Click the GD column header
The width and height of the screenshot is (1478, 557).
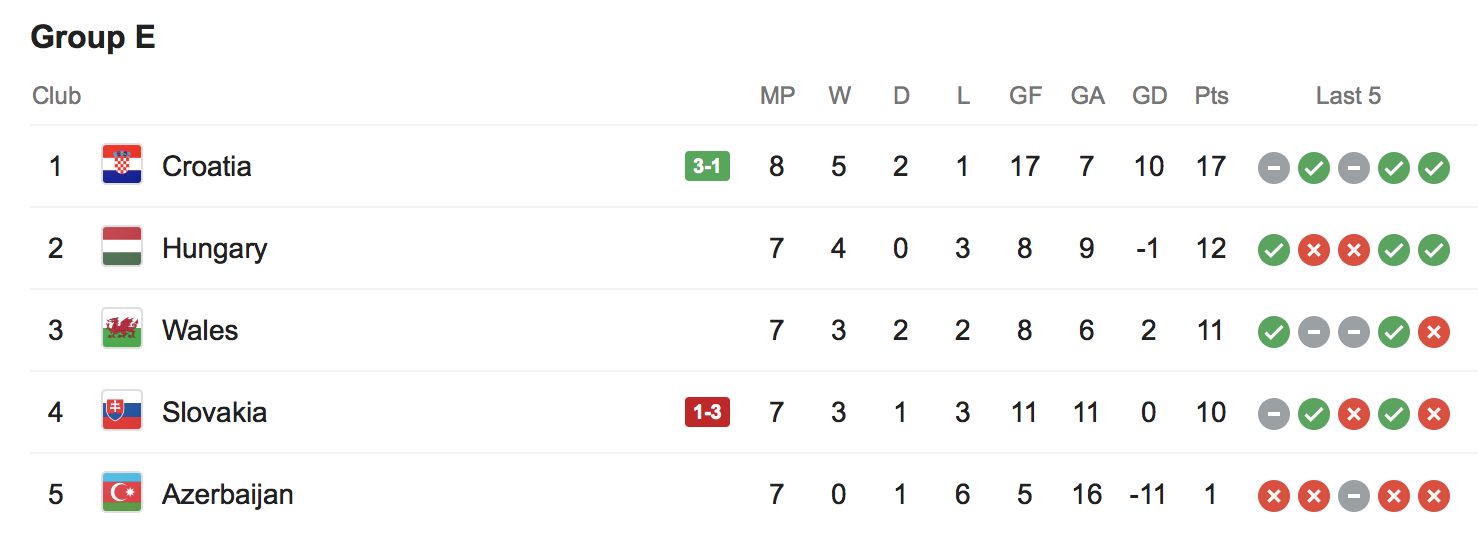coord(1149,96)
